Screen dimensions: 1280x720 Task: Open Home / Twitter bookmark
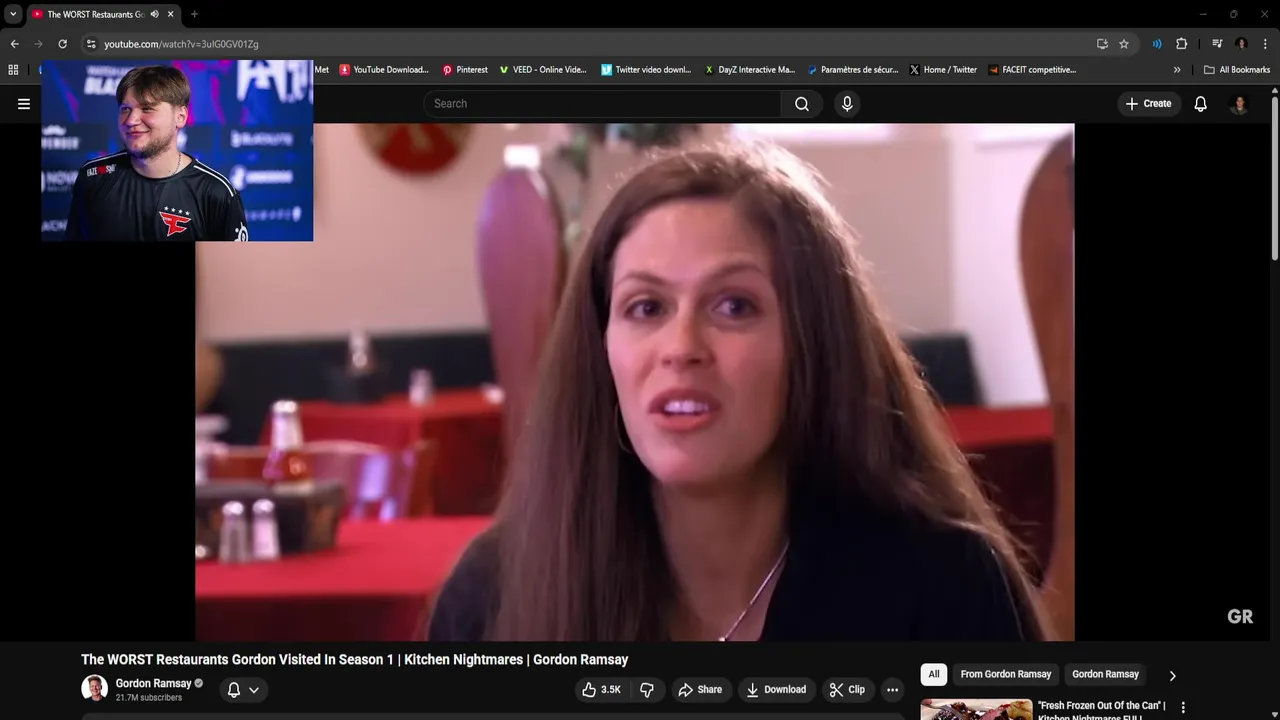[x=943, y=70]
